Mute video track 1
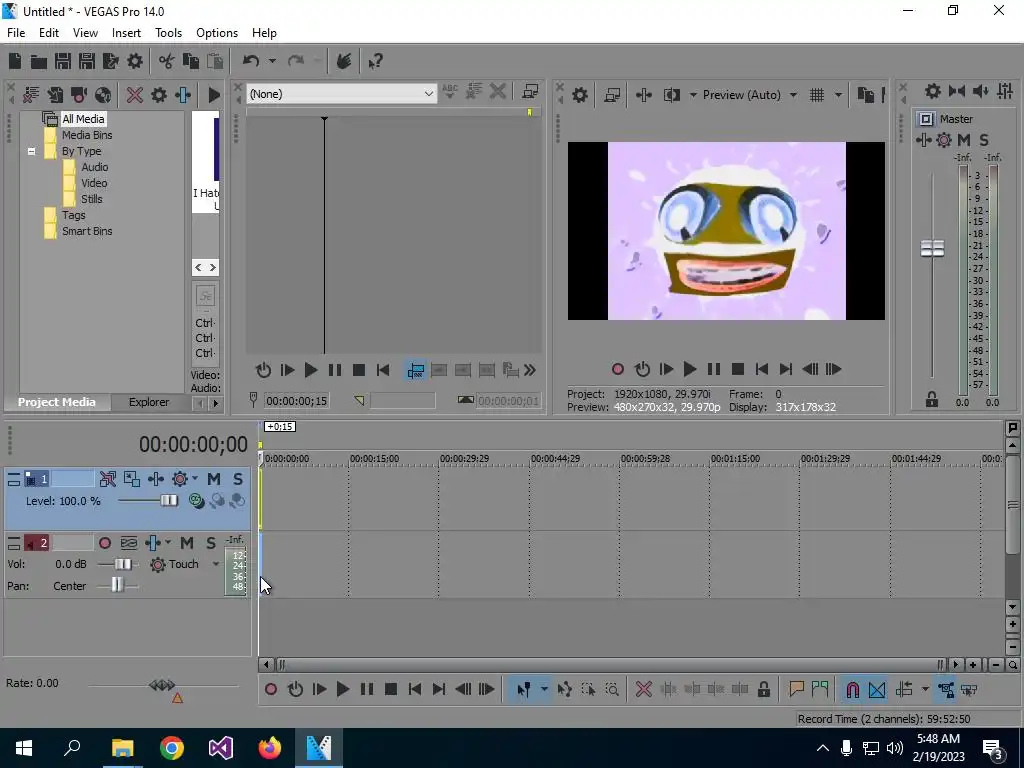This screenshot has height=768, width=1024. 214,479
